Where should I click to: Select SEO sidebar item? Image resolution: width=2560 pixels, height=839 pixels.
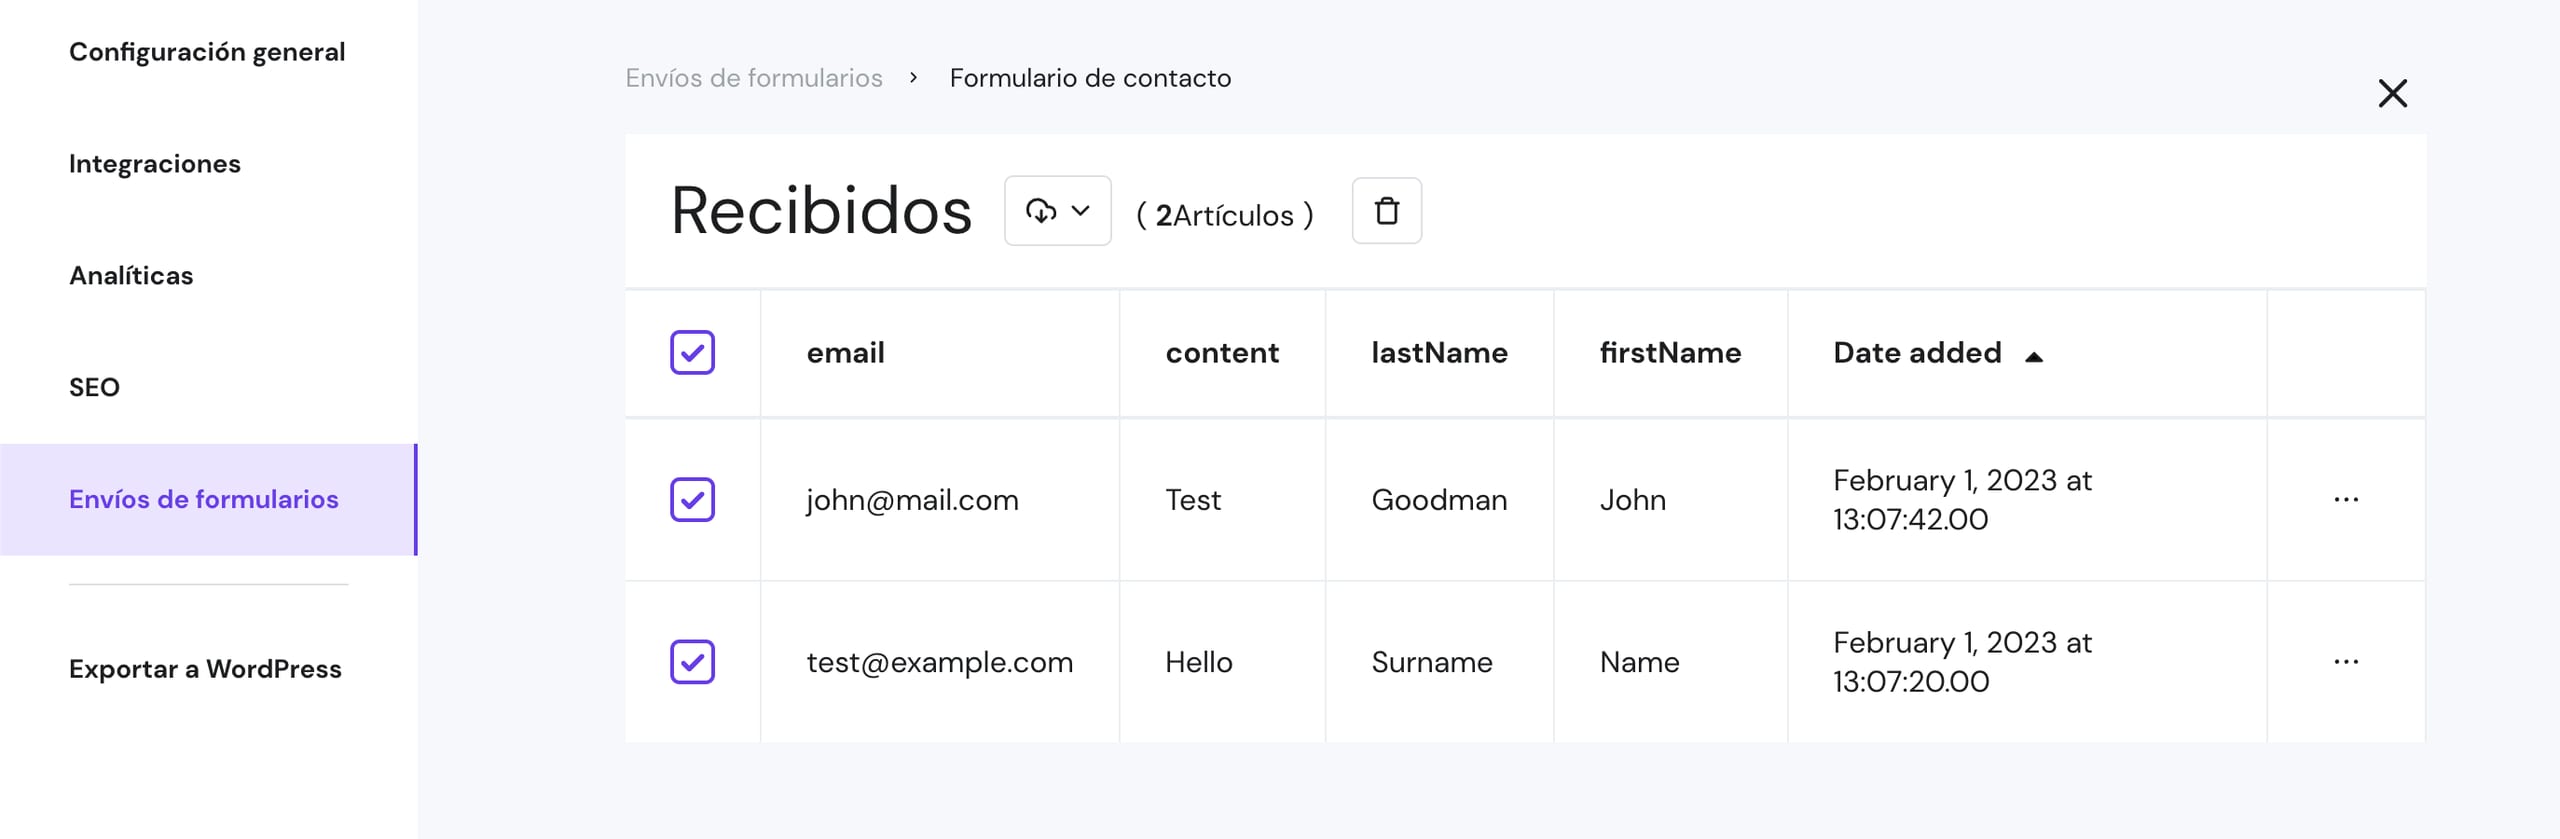click(x=94, y=388)
